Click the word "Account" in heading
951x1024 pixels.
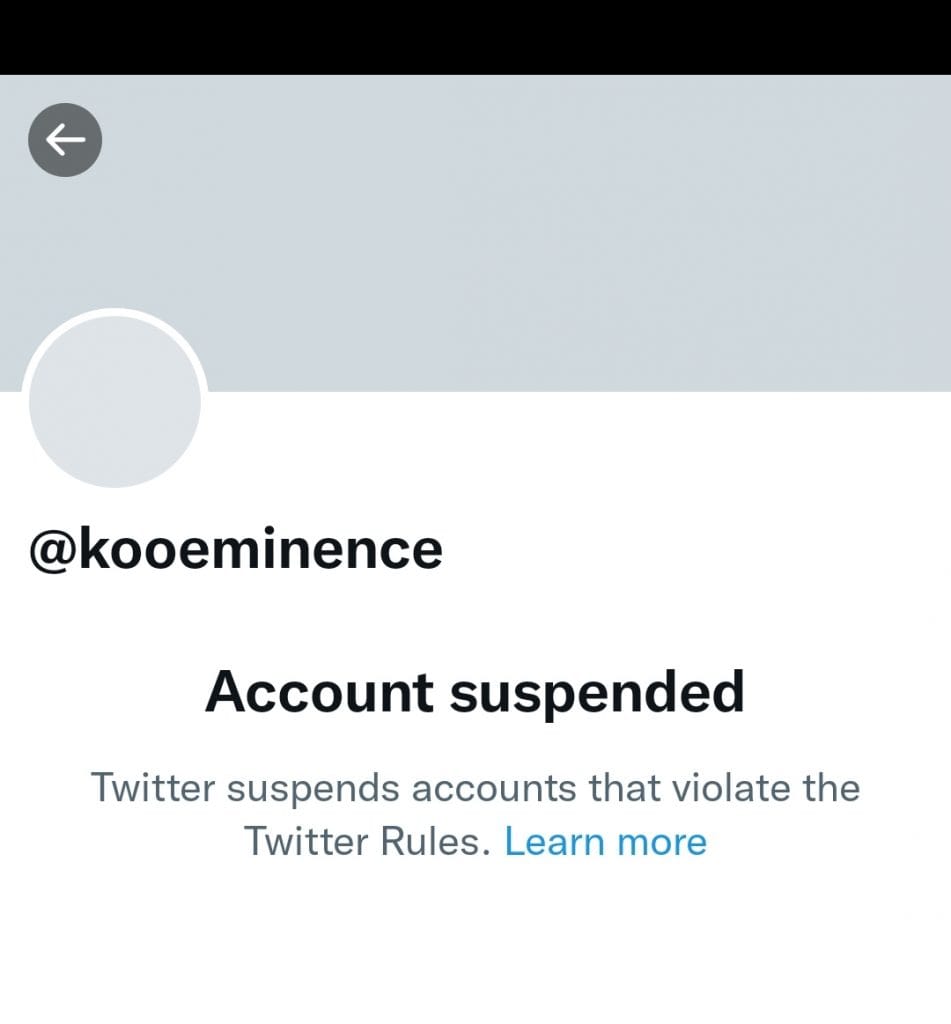coord(319,692)
